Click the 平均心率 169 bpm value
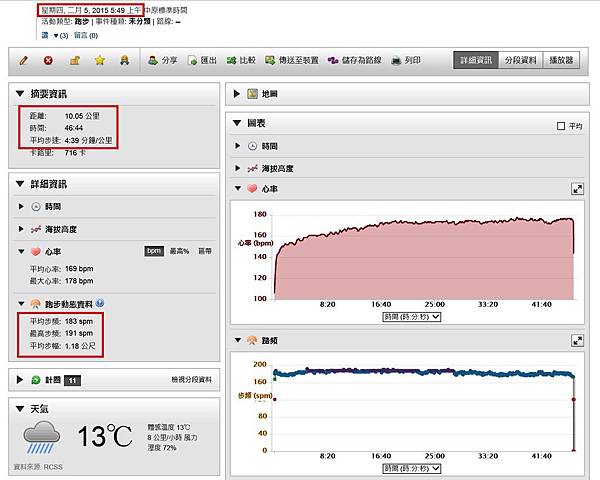The image size is (600, 480). [x=79, y=269]
